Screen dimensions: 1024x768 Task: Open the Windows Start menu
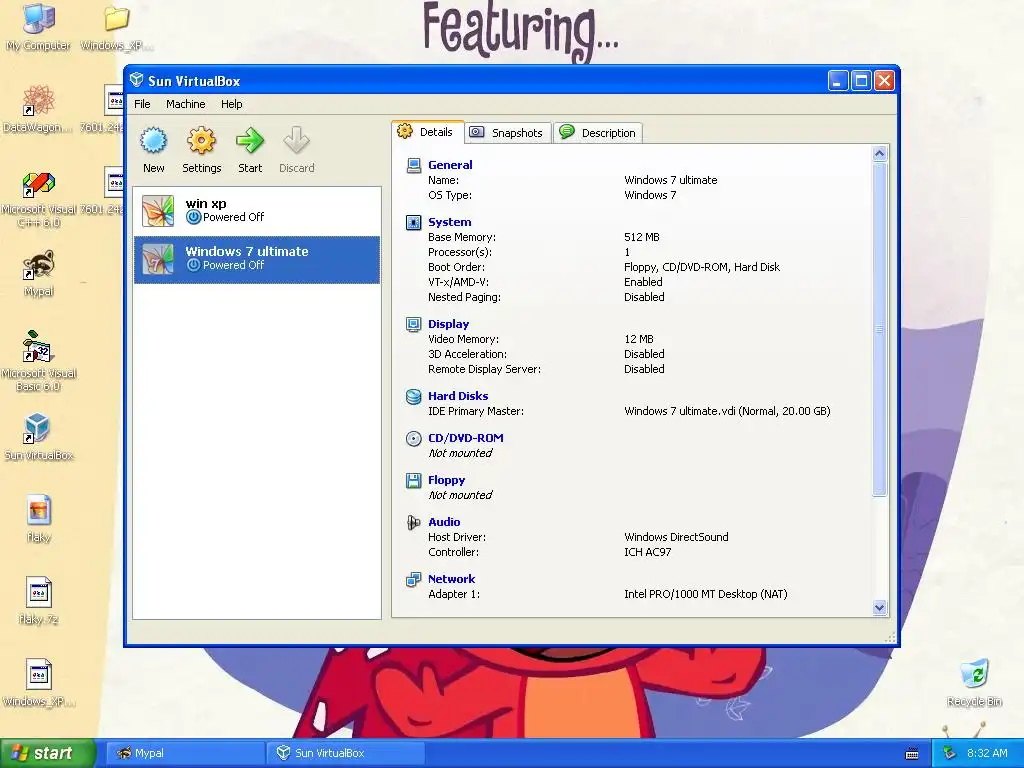click(48, 753)
